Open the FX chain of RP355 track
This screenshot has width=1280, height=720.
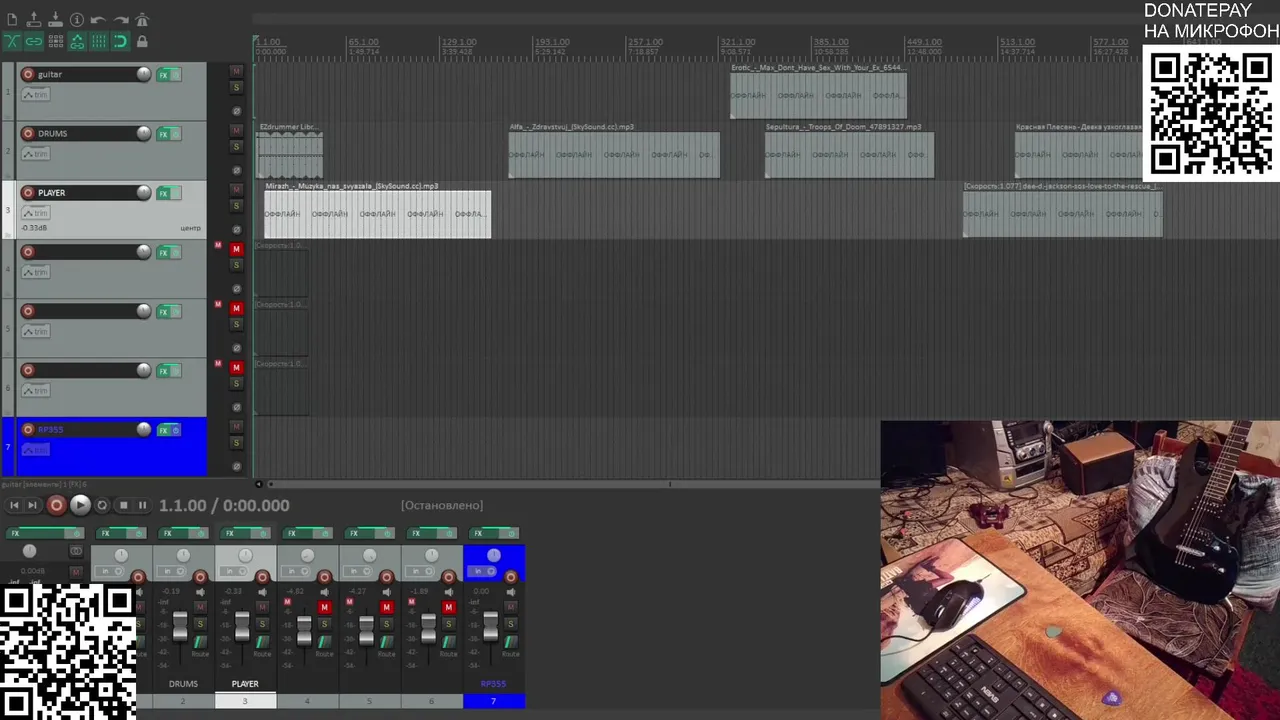(x=163, y=430)
